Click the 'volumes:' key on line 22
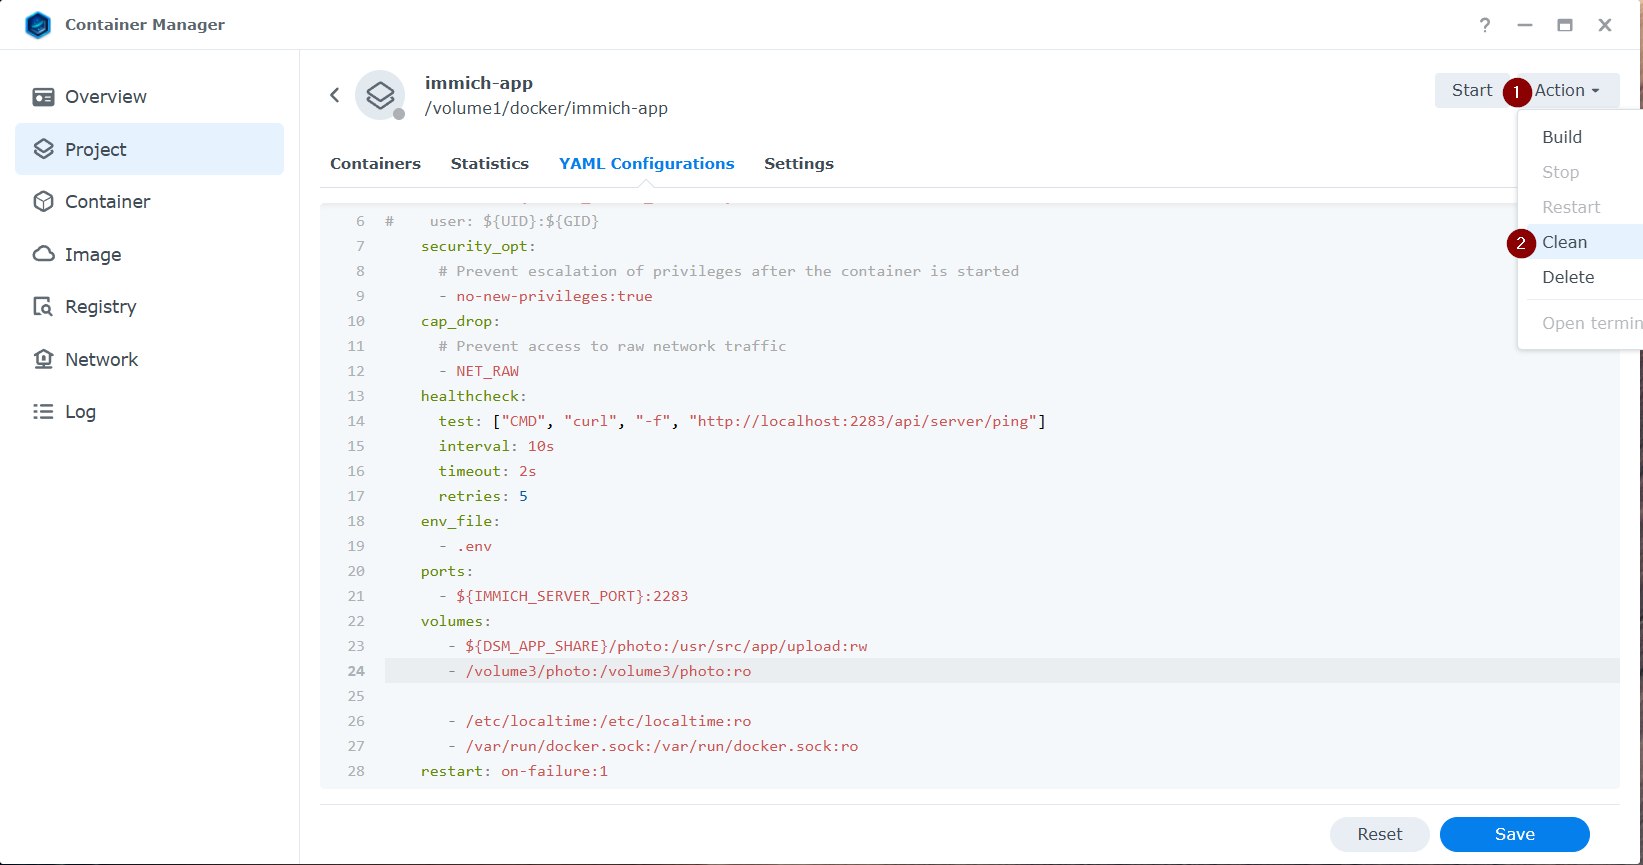1643x865 pixels. tap(456, 621)
